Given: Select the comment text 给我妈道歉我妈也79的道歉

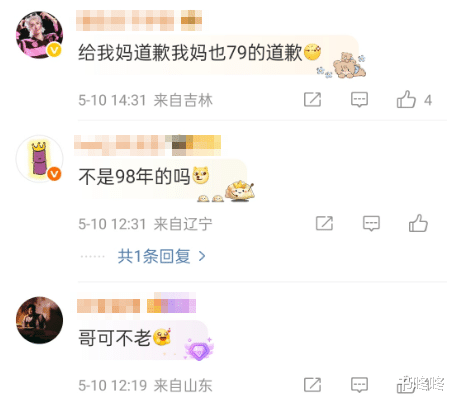Looking at the screenshot, I should pyautogui.click(x=190, y=53).
